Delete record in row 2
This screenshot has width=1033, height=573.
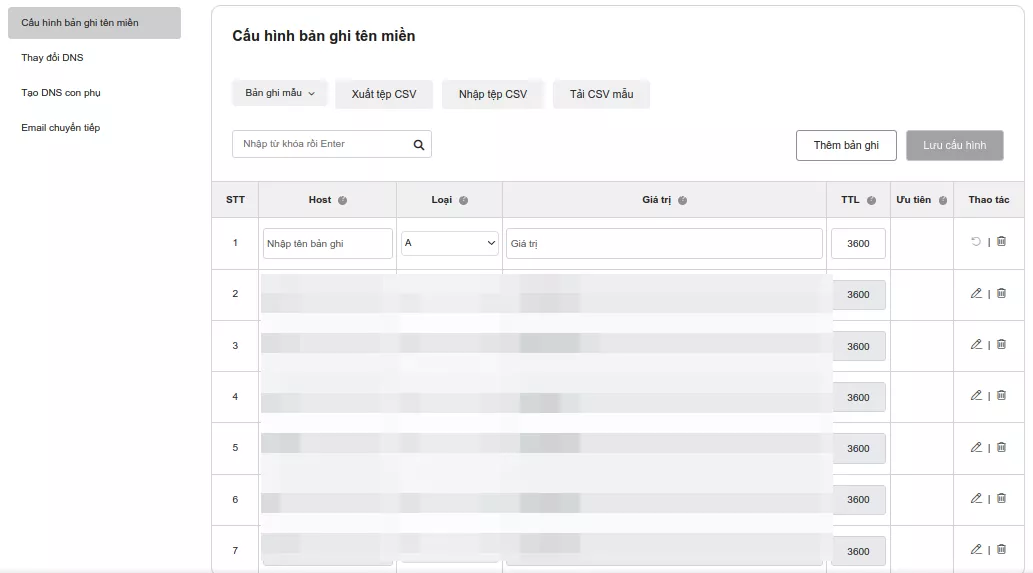point(1001,293)
